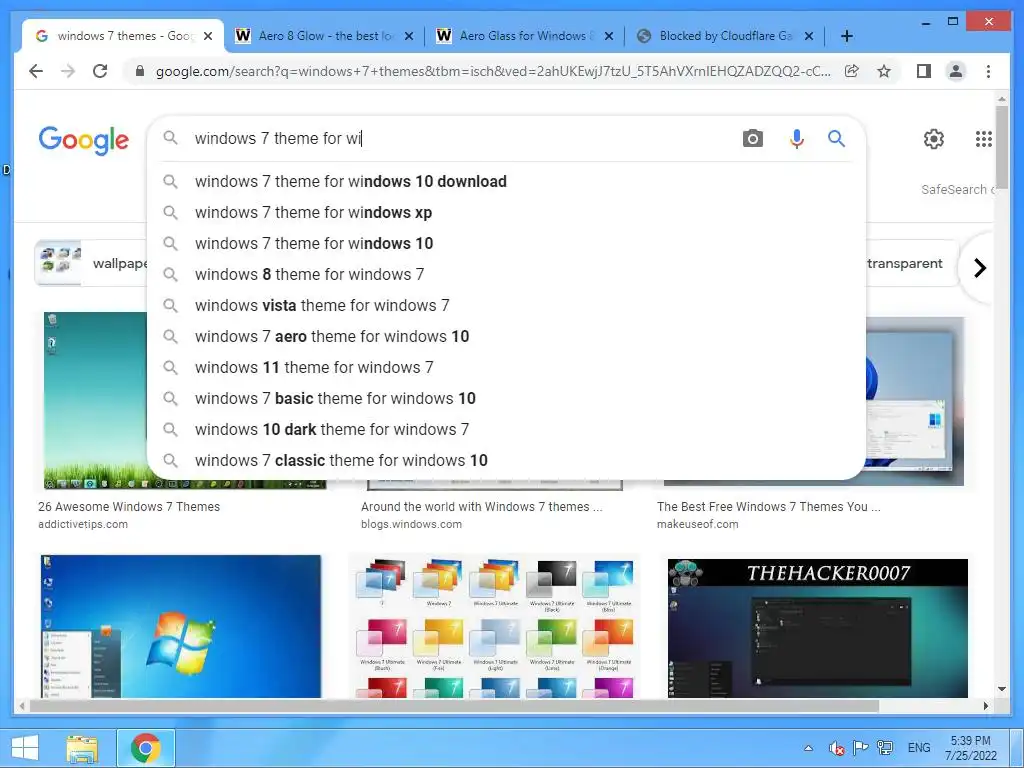The width and height of the screenshot is (1024, 768).
Task: Switch to 'Aero Glass for Windows' tab
Action: click(526, 36)
